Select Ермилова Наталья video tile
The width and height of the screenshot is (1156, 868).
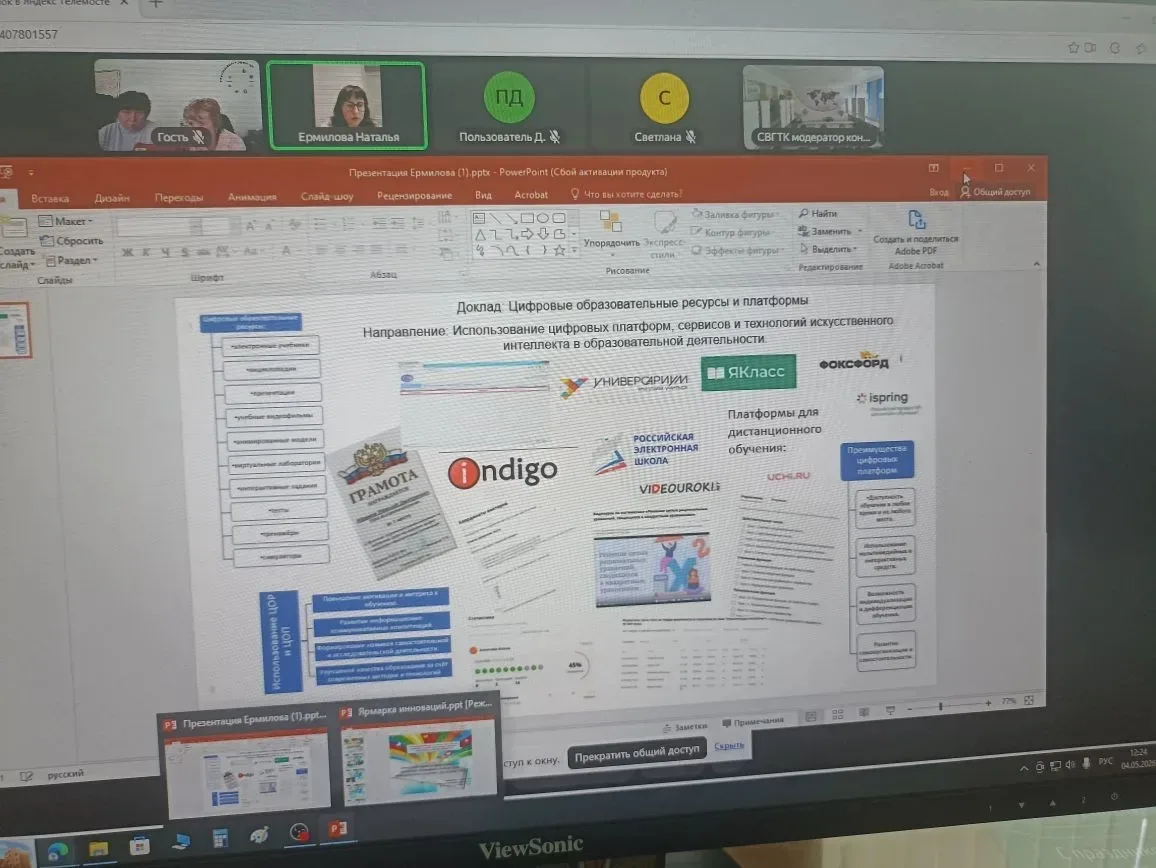click(x=347, y=105)
